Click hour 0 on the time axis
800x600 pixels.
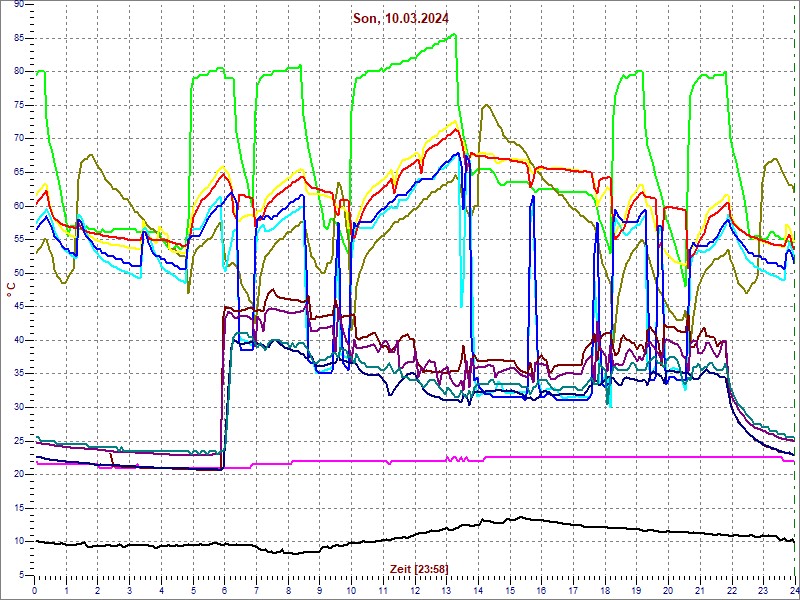click(x=34, y=591)
